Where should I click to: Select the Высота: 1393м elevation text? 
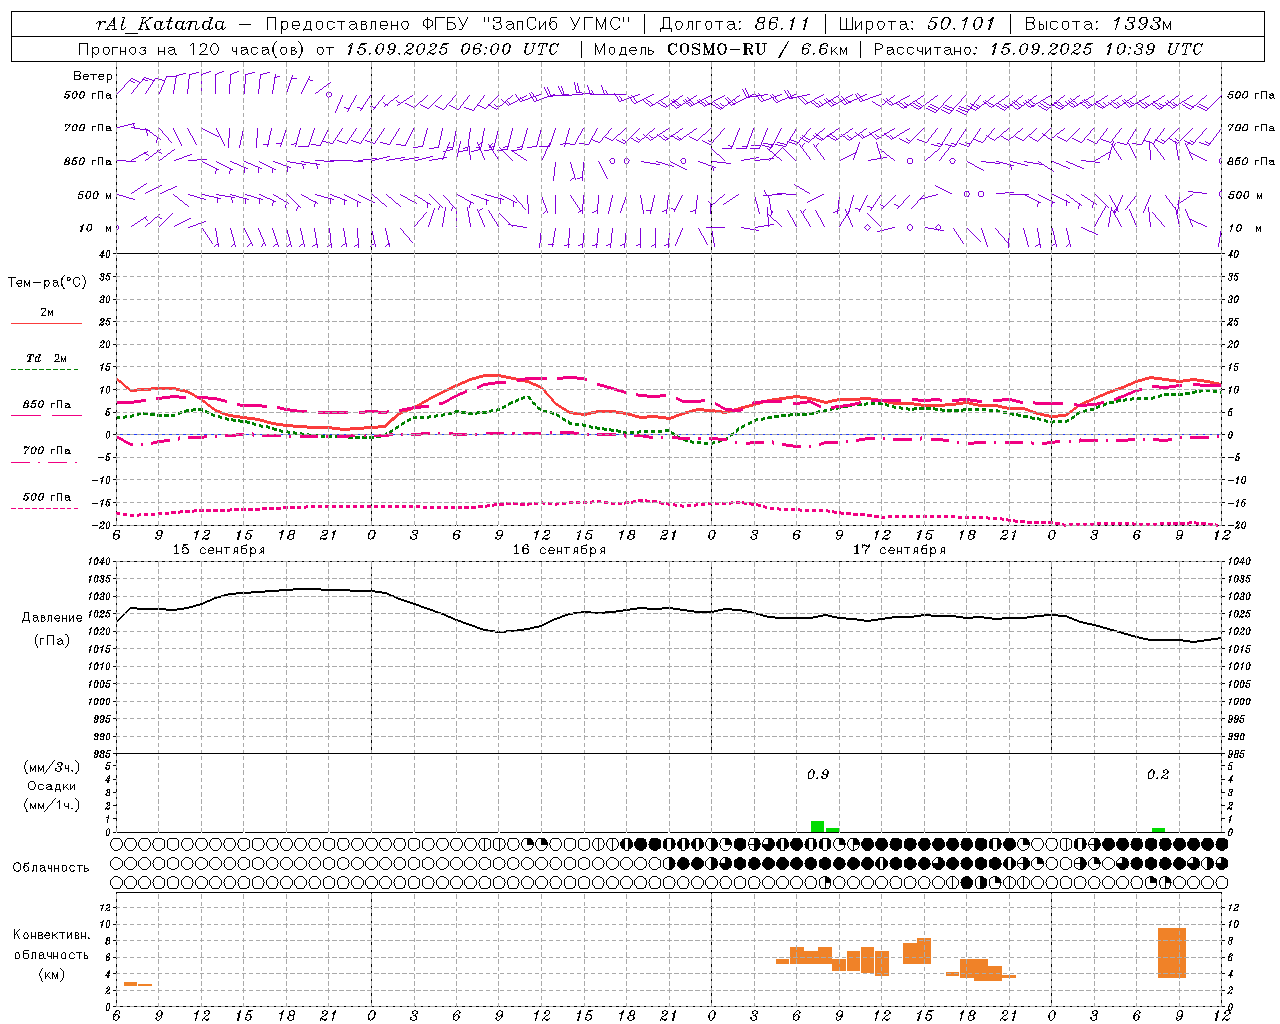(x=1099, y=24)
